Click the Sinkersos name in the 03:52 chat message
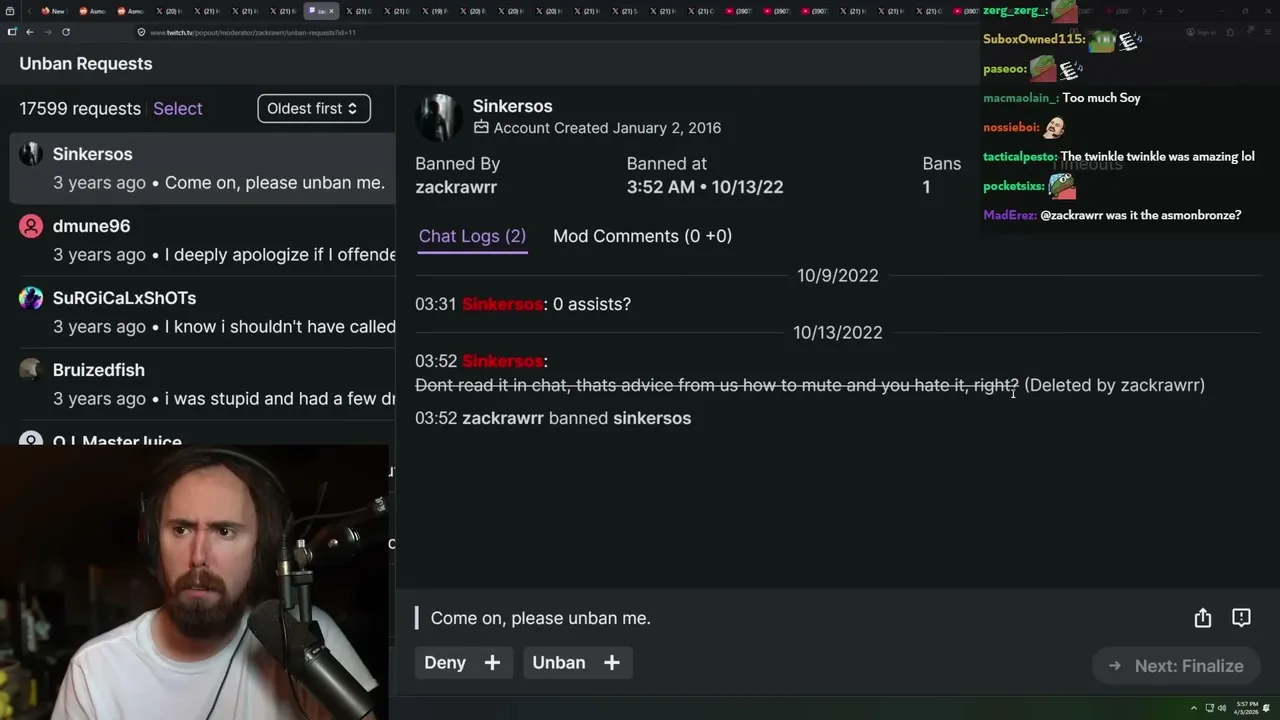 (x=502, y=361)
